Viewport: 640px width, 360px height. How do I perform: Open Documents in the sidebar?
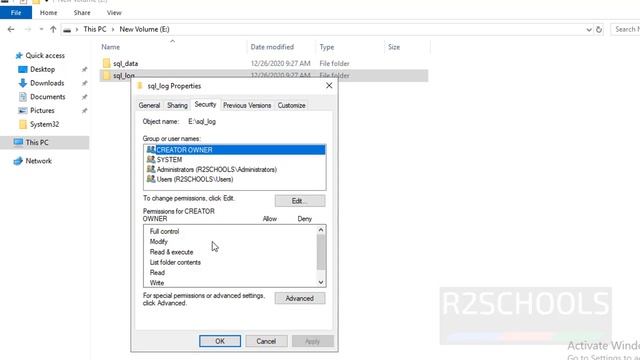pos(48,97)
